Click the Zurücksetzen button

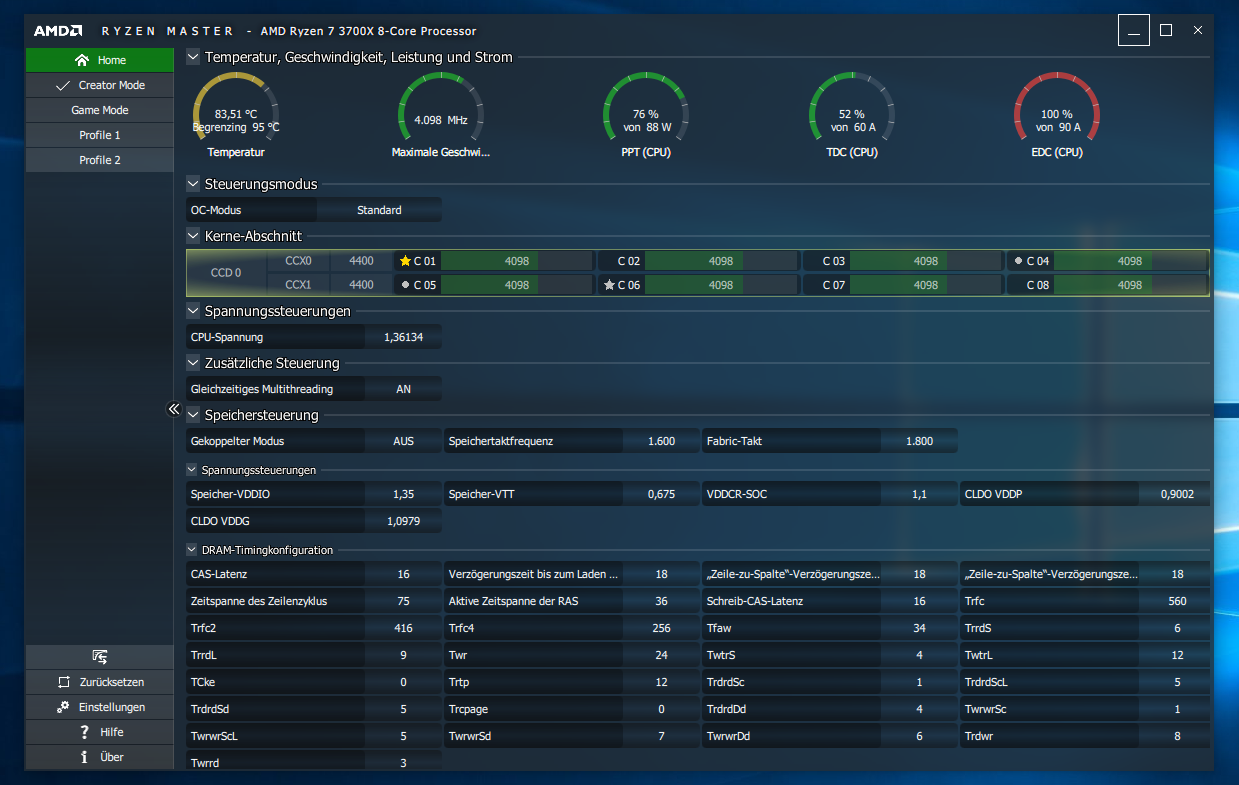tap(99, 682)
